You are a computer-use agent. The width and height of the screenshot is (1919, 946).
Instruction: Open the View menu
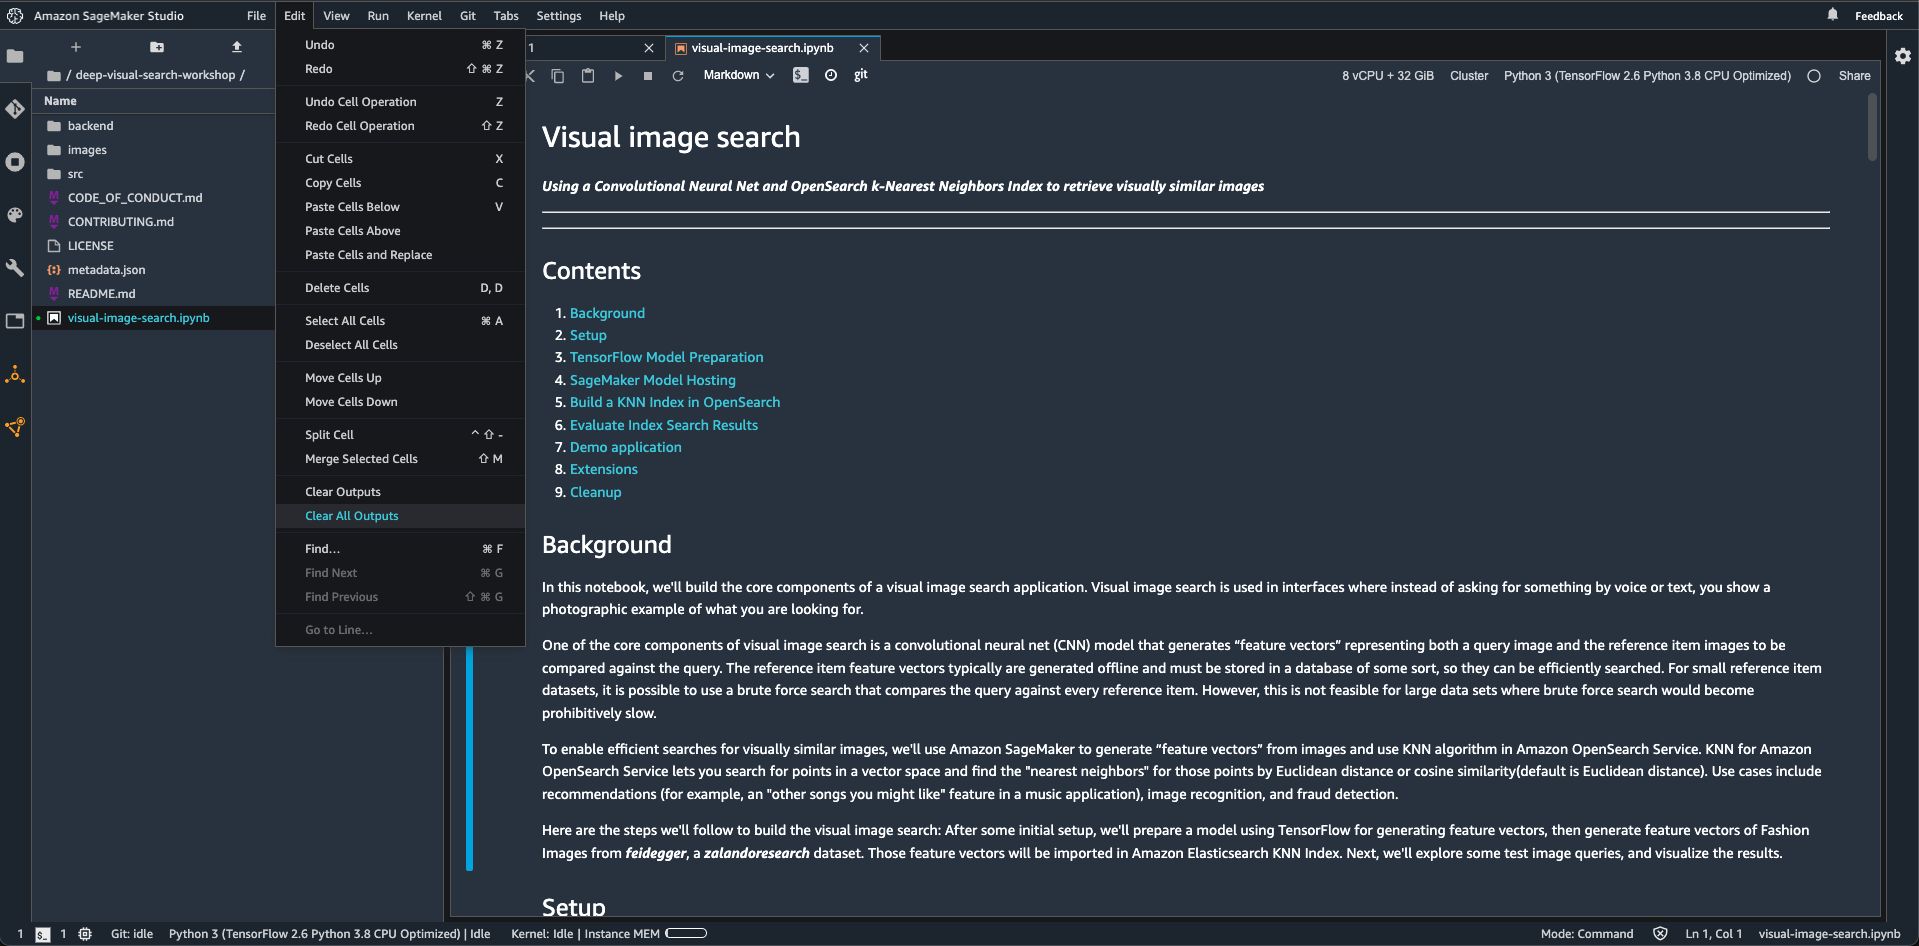[x=336, y=16]
